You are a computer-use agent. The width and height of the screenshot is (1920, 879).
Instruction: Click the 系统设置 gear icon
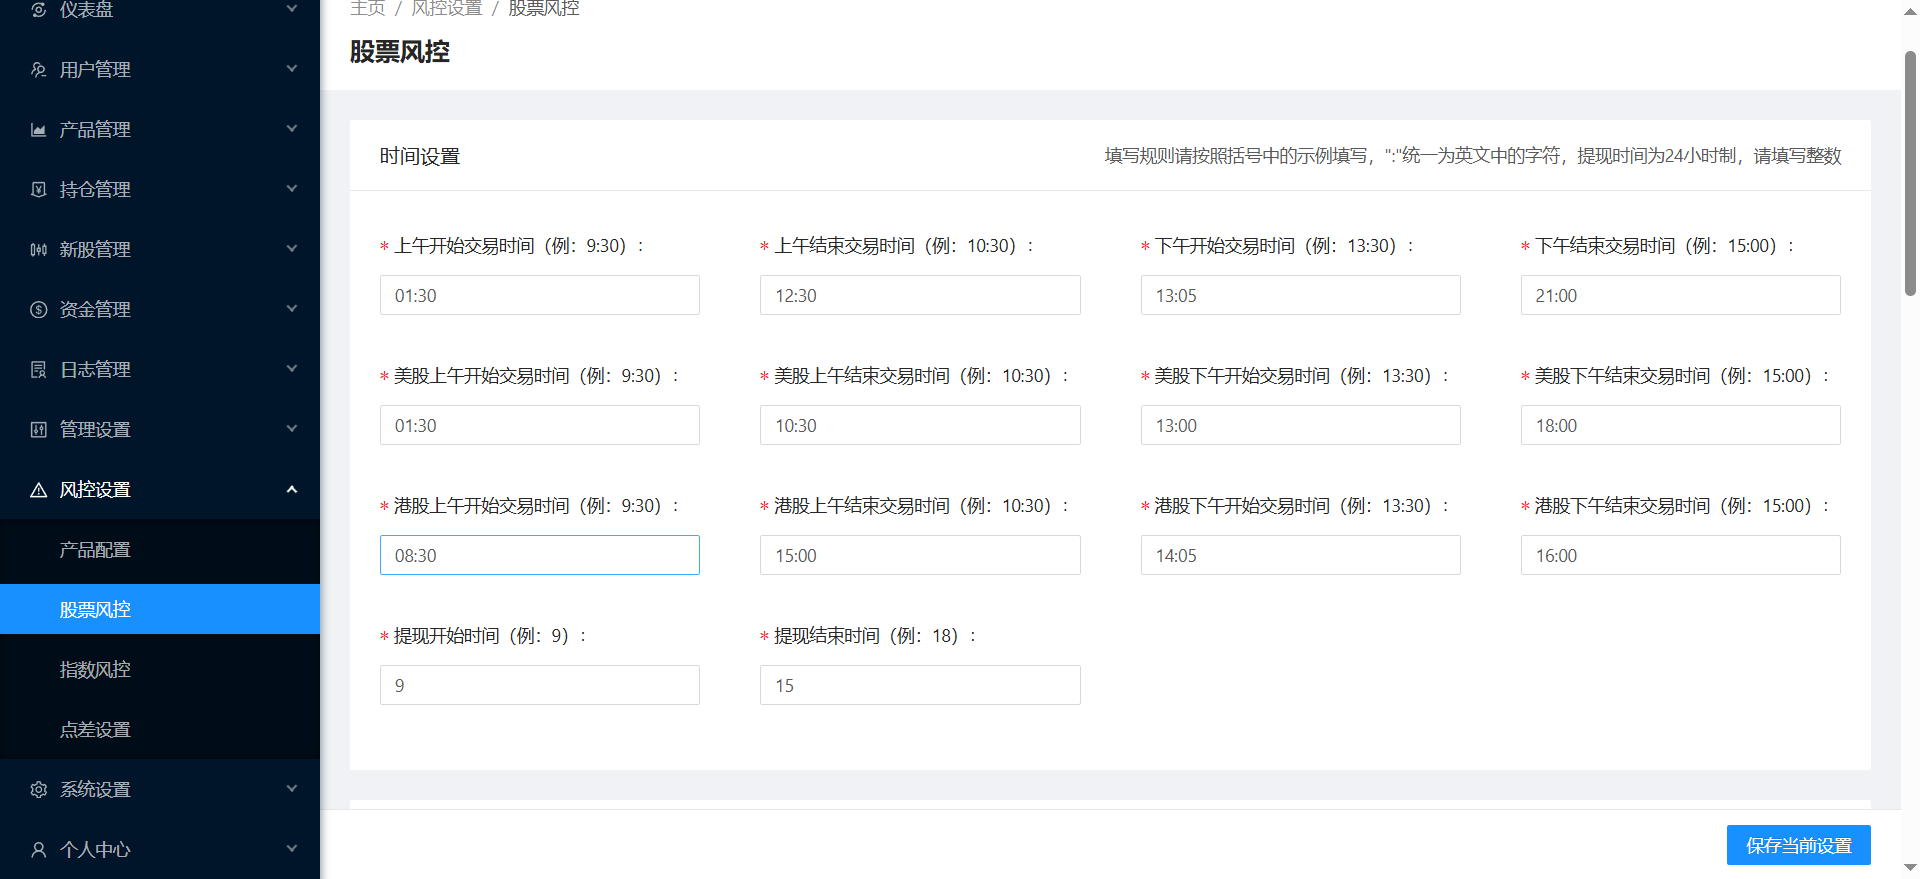38,789
